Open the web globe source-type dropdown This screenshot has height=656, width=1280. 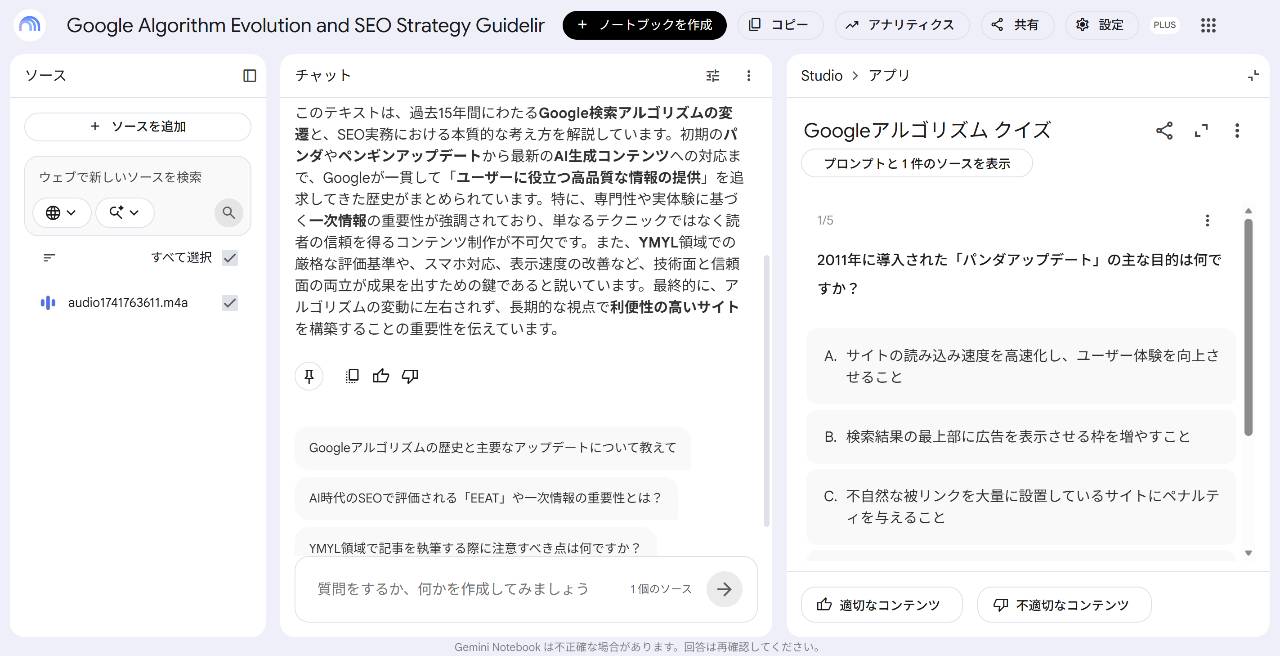point(61,212)
